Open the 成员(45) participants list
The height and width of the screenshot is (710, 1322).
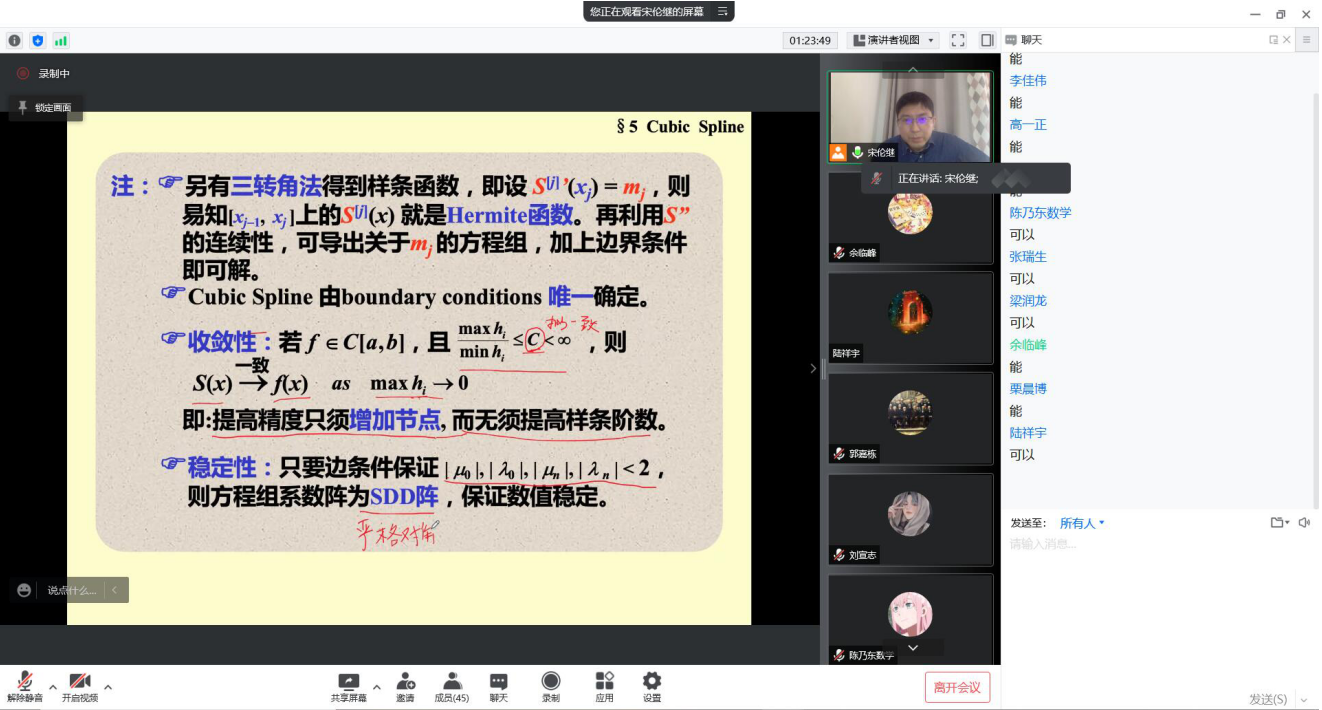[452, 687]
